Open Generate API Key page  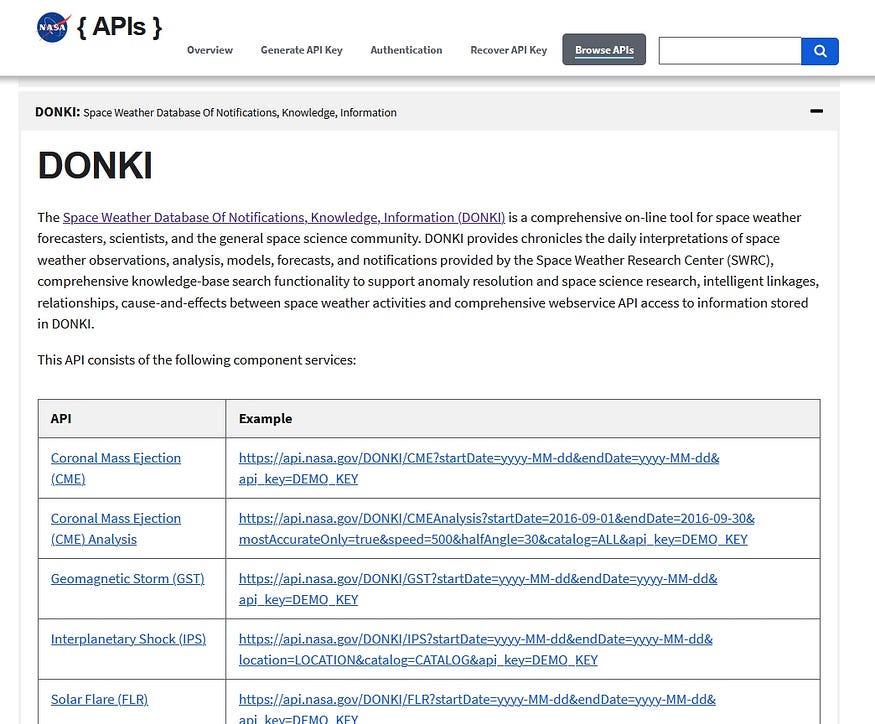pyautogui.click(x=301, y=50)
